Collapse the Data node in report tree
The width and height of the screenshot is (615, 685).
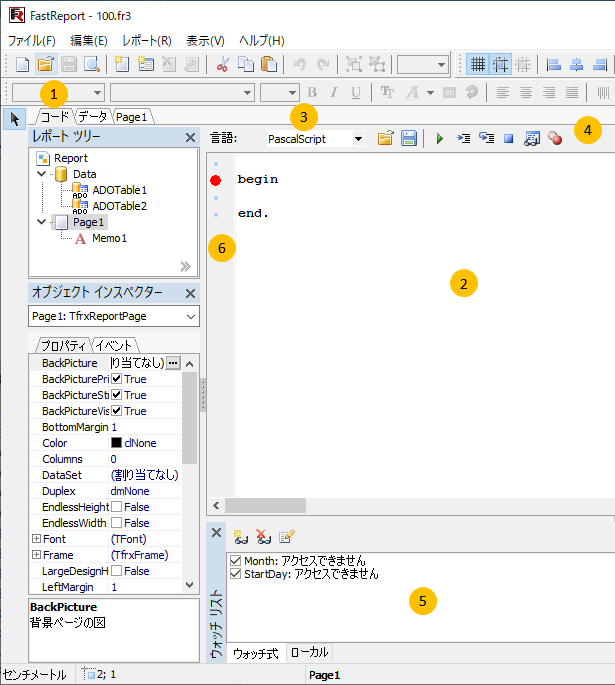tap(41, 174)
